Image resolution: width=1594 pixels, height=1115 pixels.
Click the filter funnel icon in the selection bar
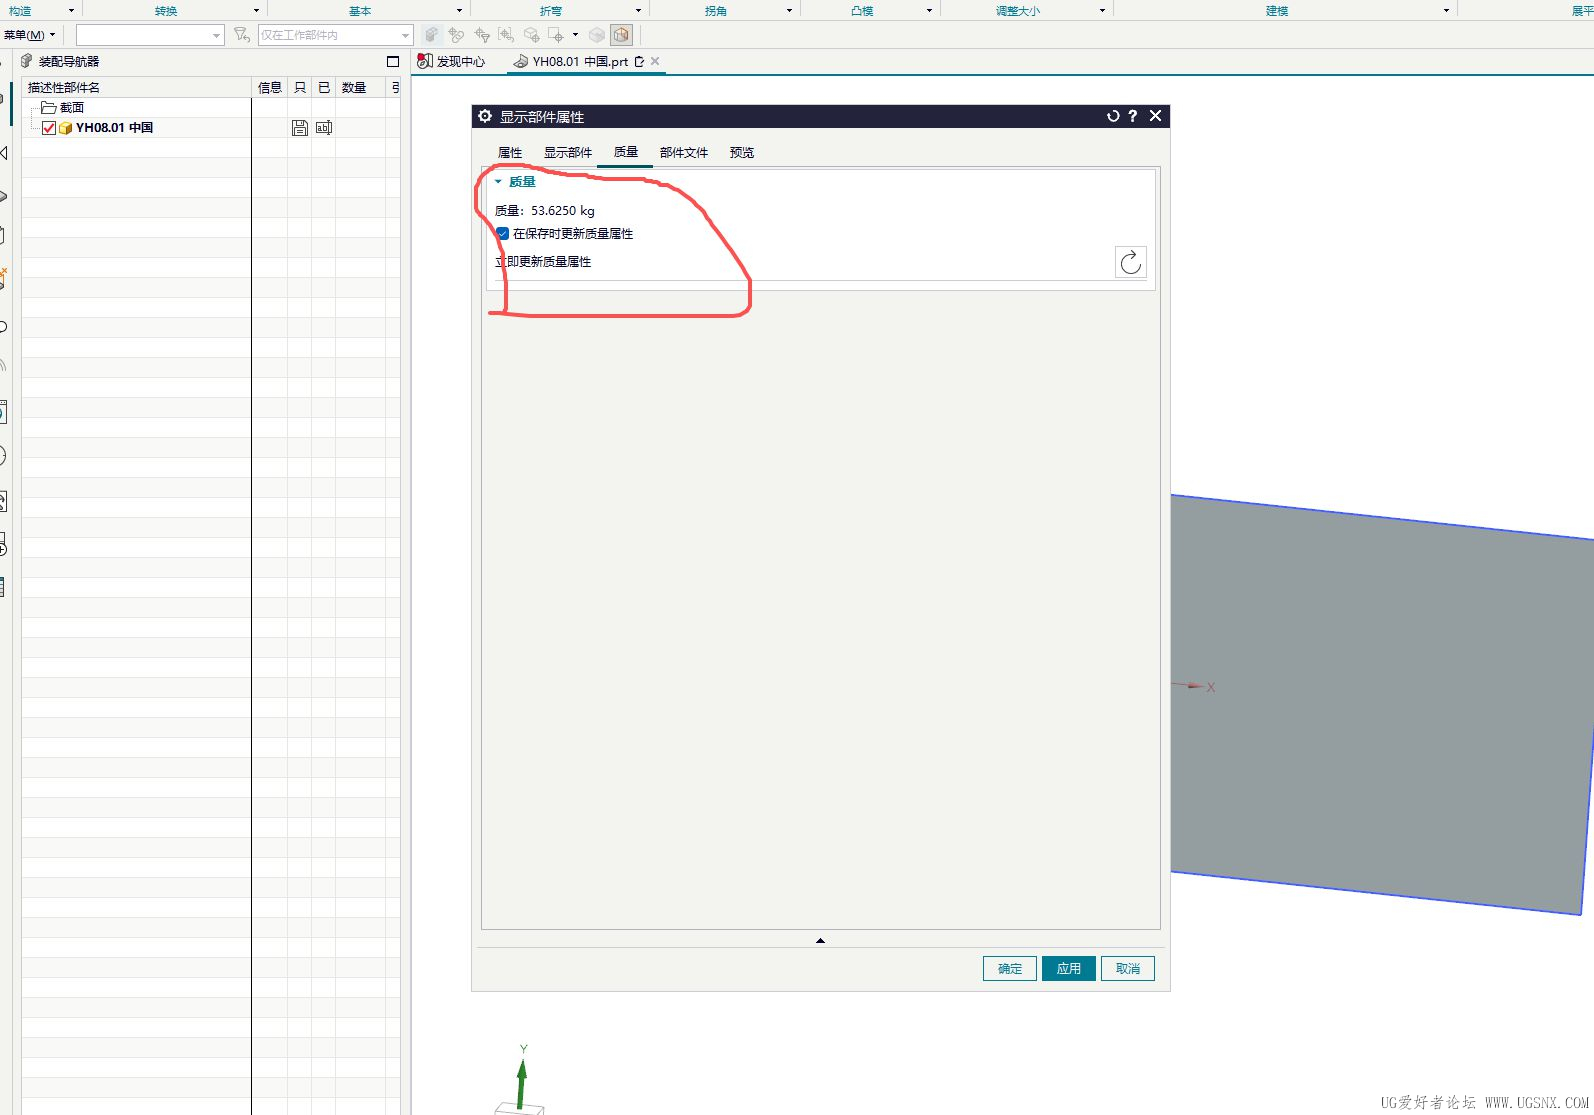click(x=241, y=35)
